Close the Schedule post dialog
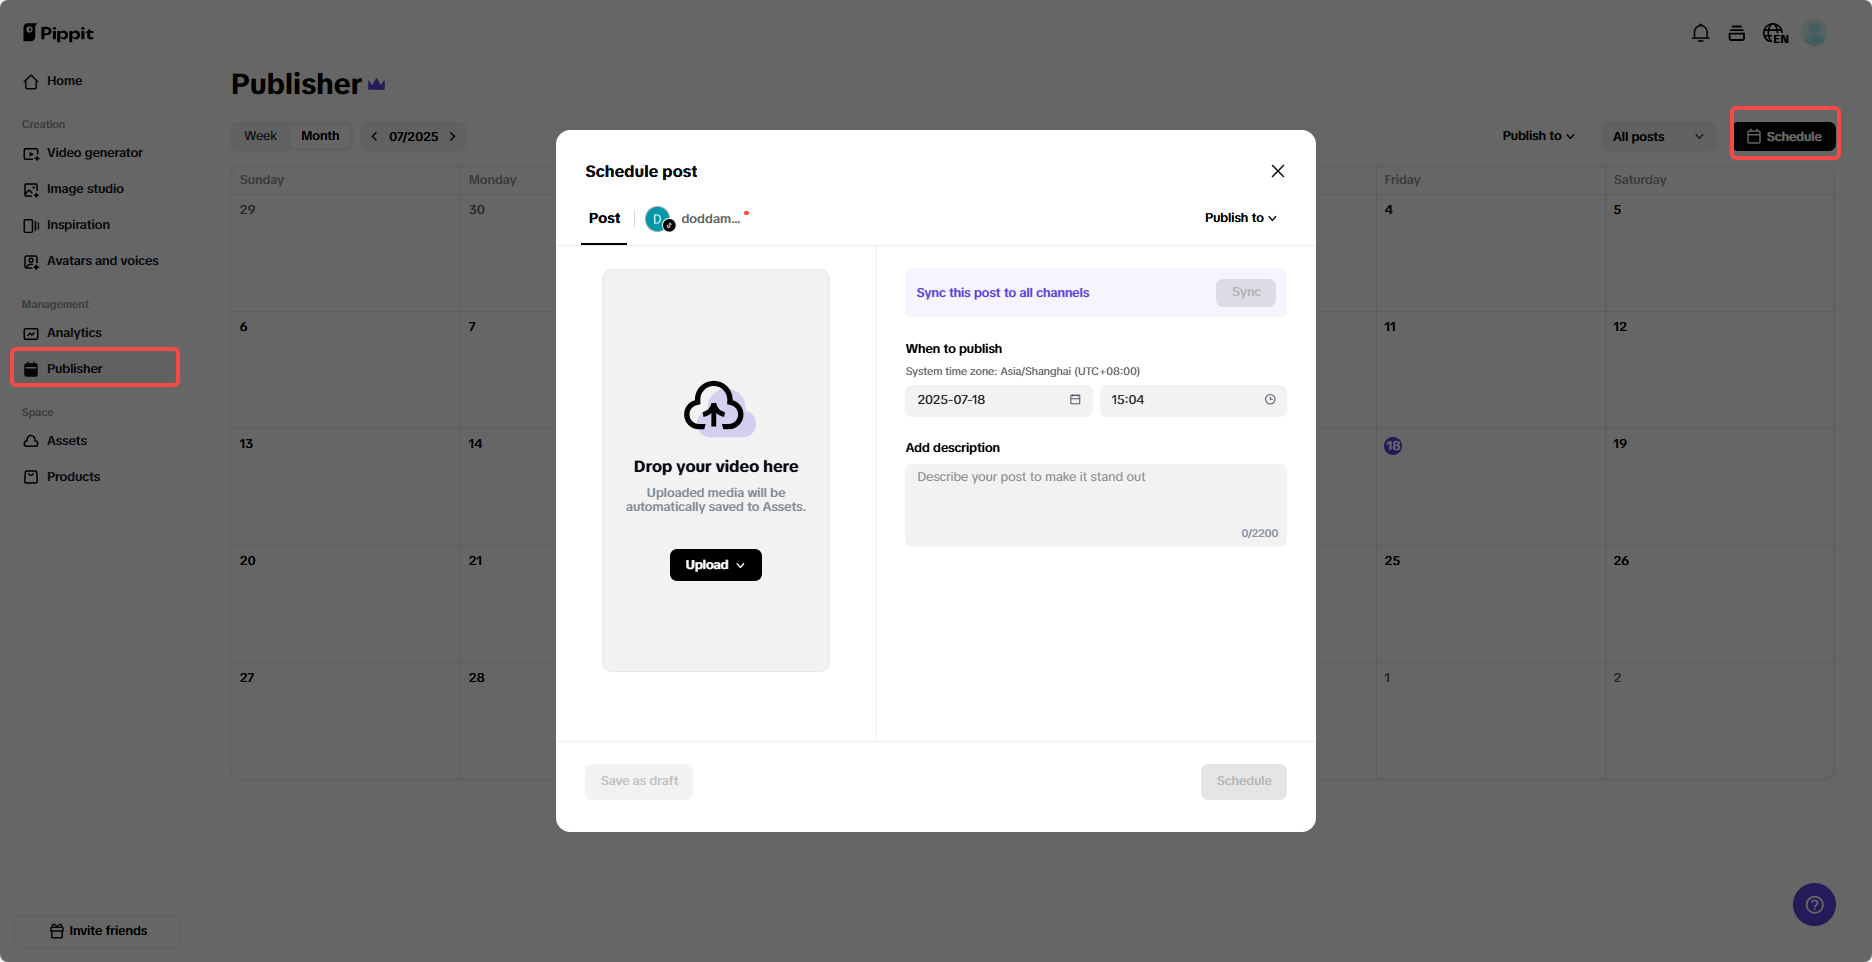Viewport: 1872px width, 962px height. point(1277,171)
